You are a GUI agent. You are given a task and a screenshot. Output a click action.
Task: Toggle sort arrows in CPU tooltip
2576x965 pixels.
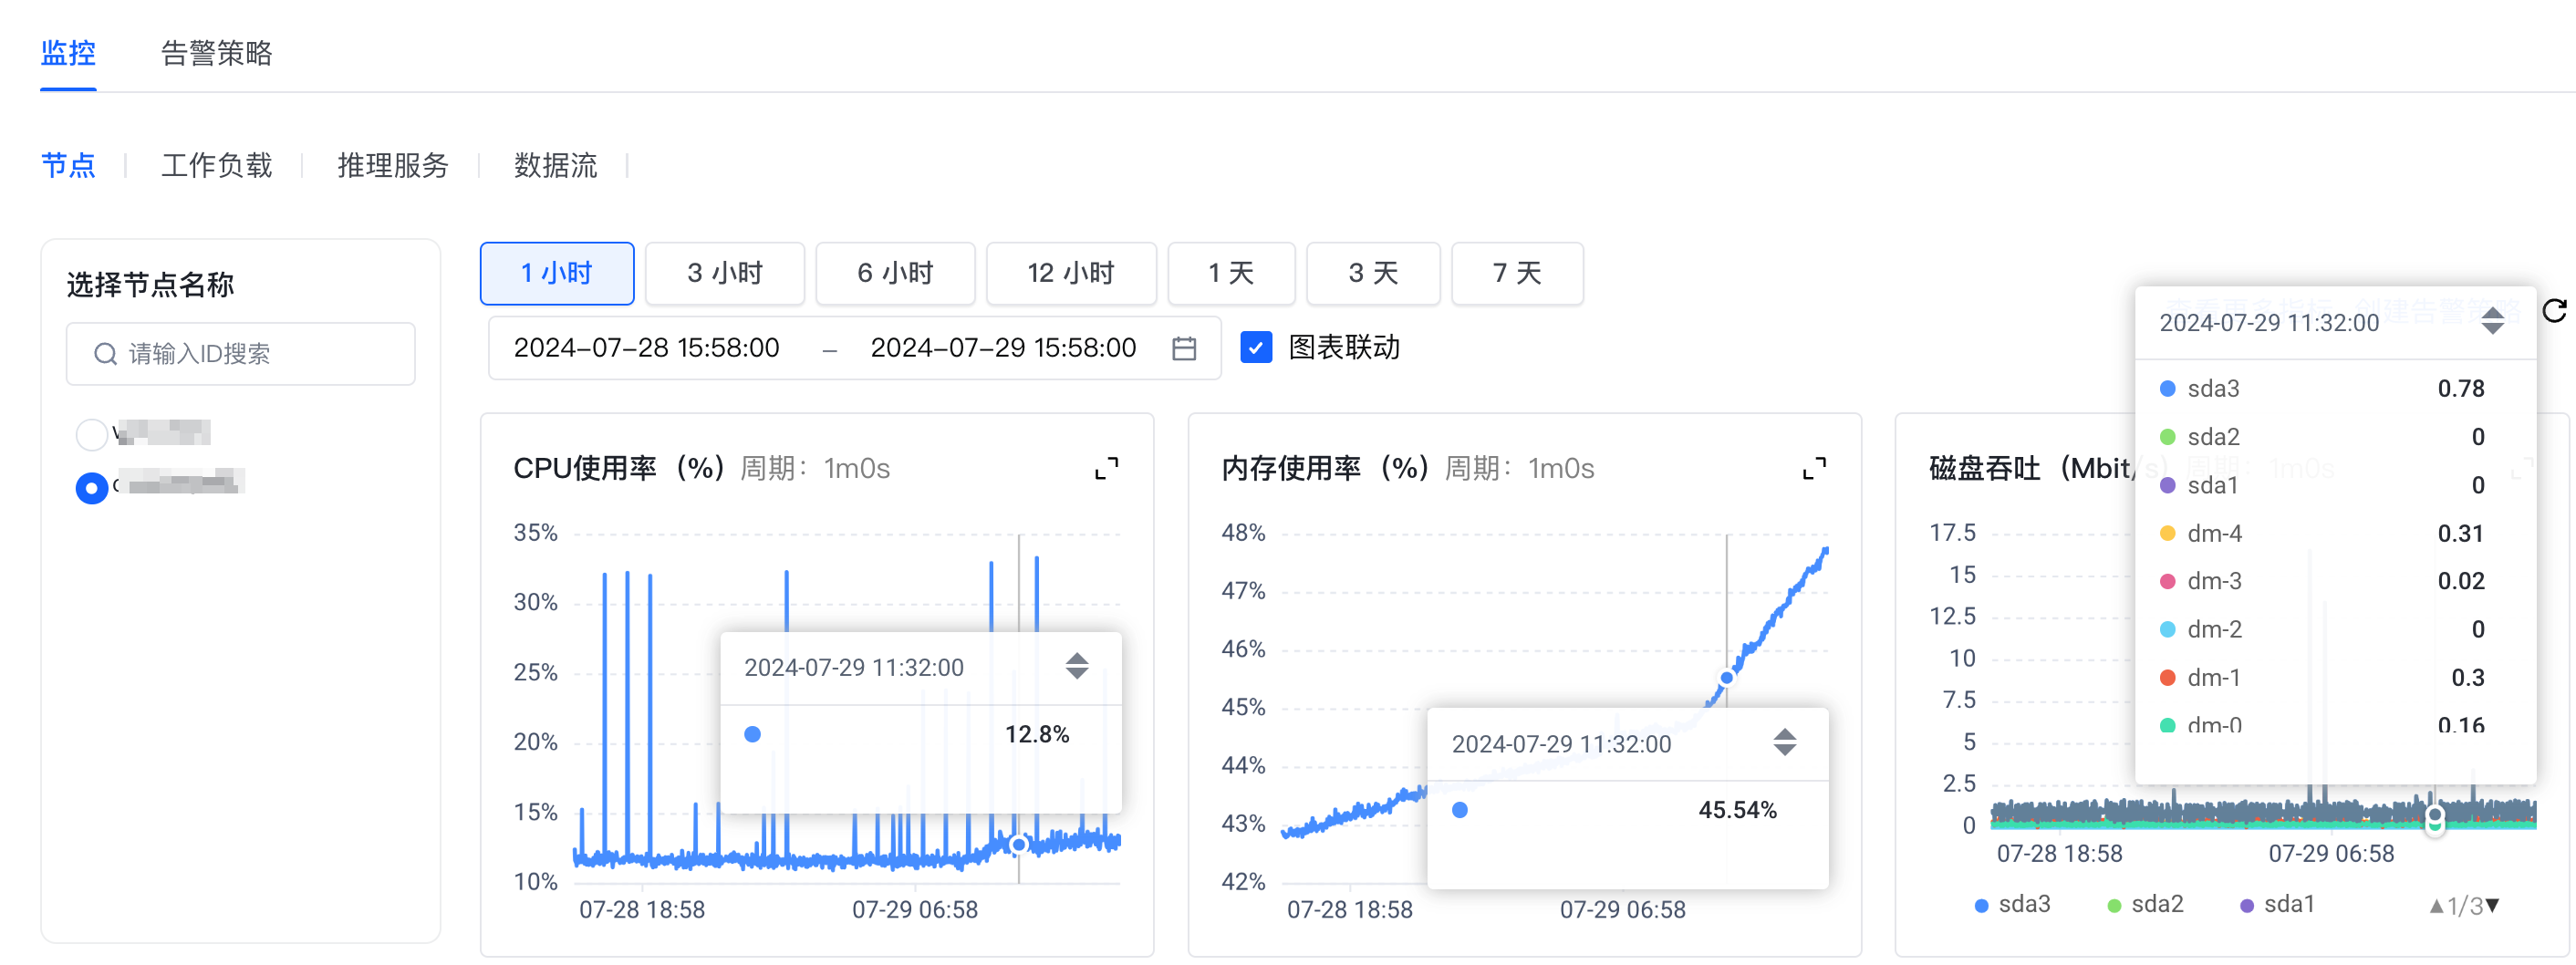(x=1077, y=666)
